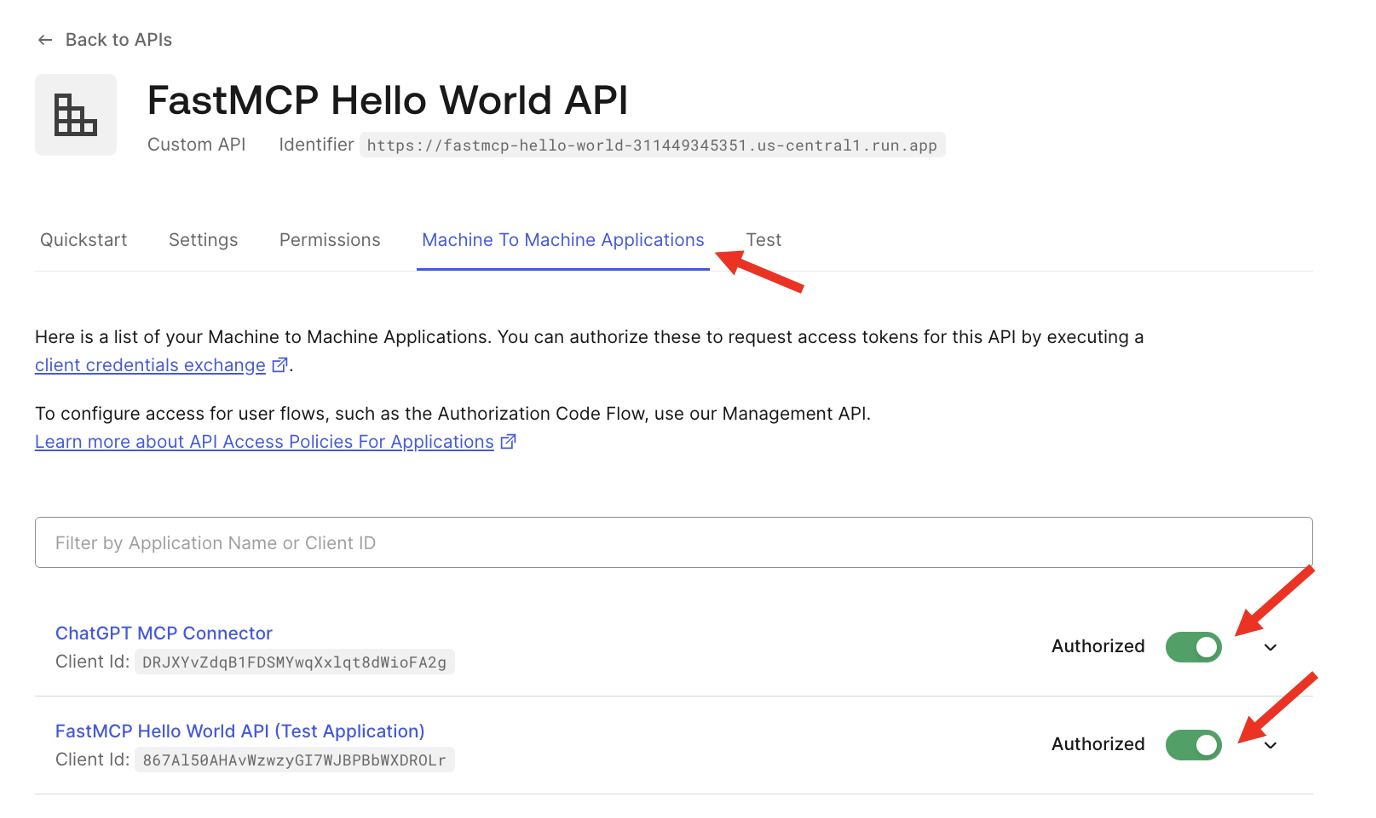Click the external link icon after API Access Policies link
The height and width of the screenshot is (818, 1376).
point(508,440)
